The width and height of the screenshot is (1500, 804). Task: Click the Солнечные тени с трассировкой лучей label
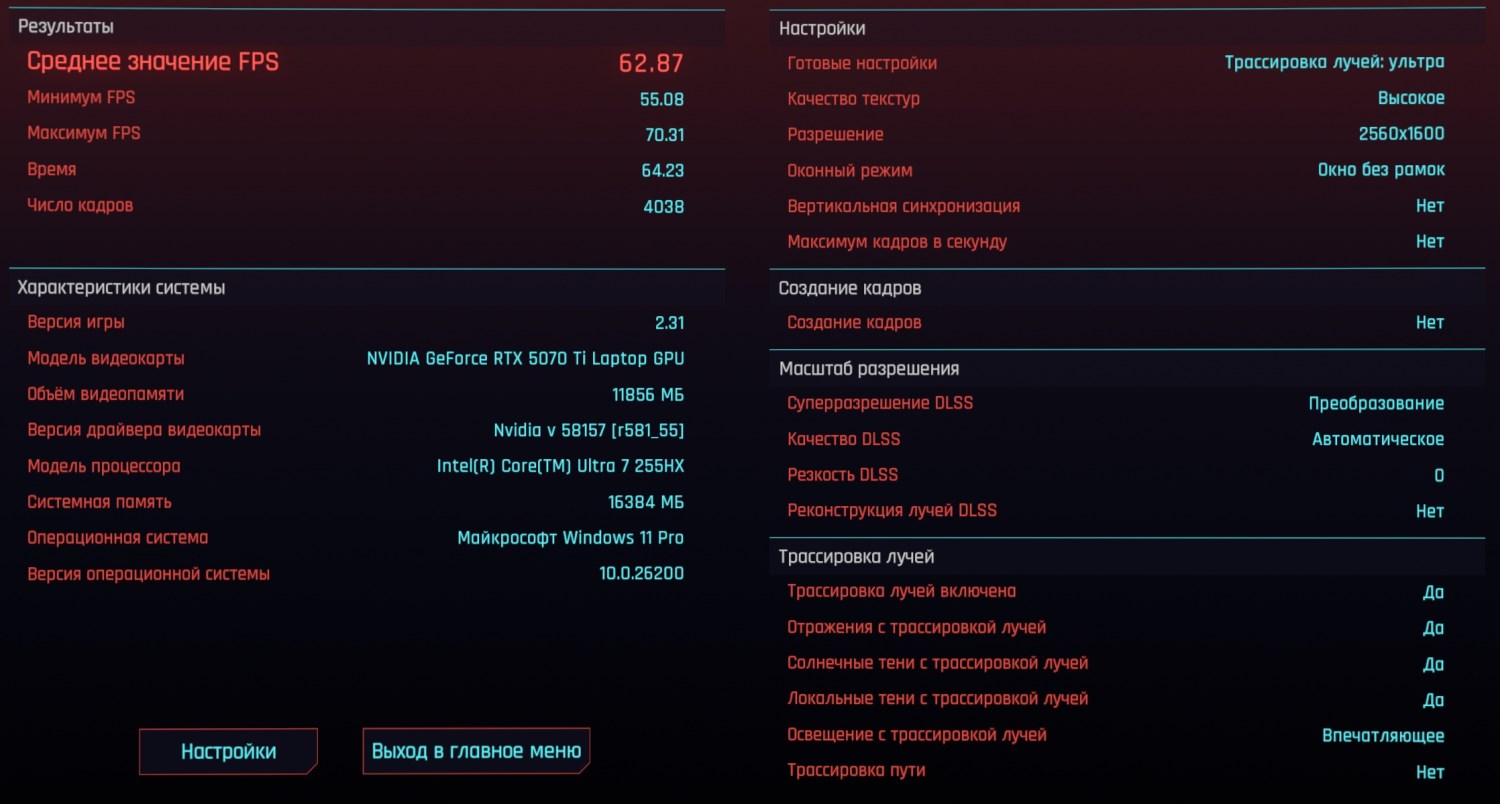tap(938, 664)
